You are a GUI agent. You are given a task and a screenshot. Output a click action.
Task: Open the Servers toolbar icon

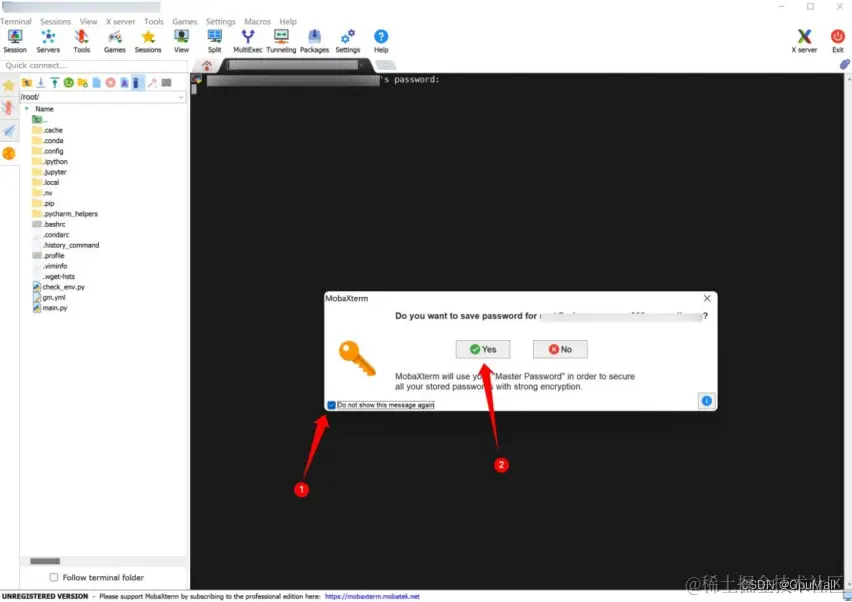click(48, 41)
